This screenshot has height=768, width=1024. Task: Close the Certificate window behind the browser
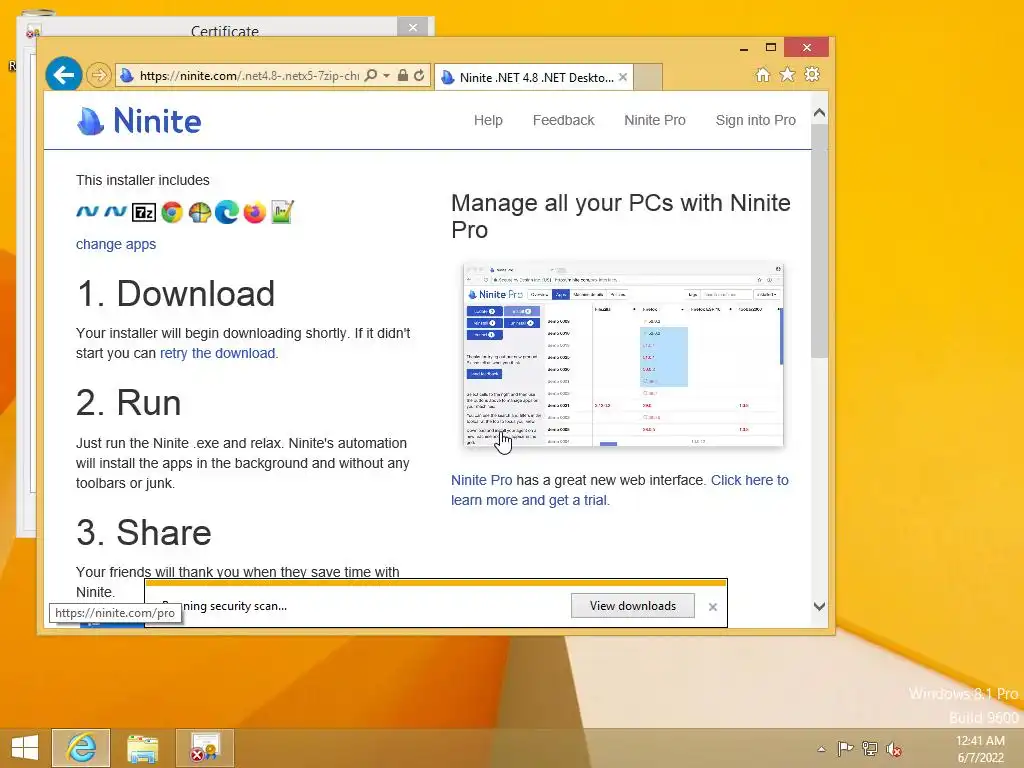413,27
